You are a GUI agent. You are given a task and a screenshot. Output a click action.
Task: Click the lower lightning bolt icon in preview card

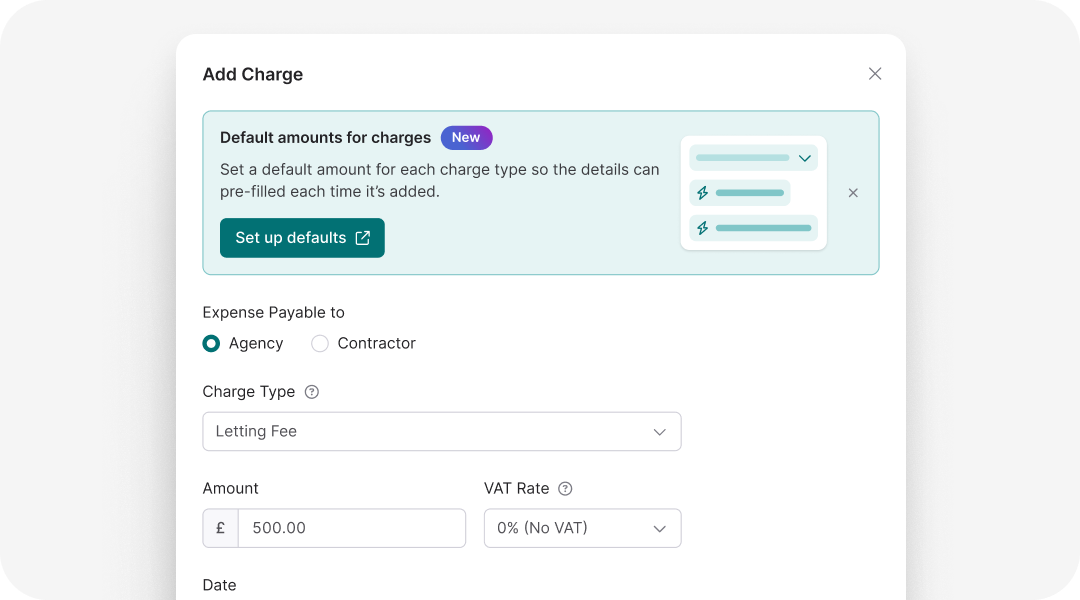(x=703, y=228)
